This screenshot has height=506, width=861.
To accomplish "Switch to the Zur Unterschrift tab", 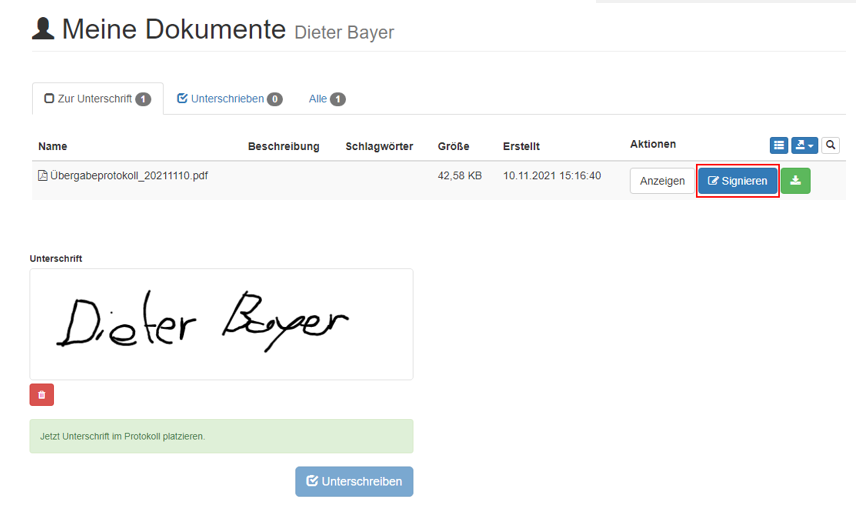I will 97,99.
